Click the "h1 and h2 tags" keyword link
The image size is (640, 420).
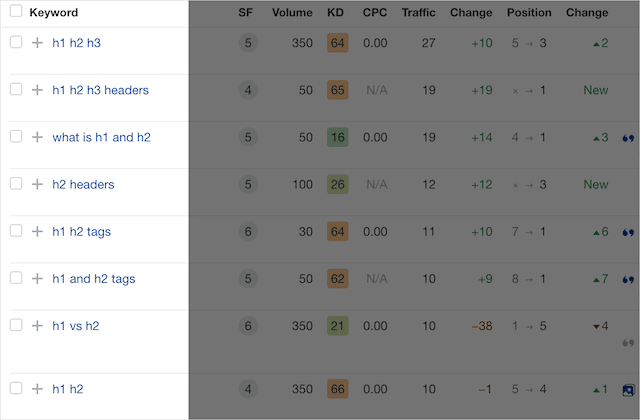(93, 278)
